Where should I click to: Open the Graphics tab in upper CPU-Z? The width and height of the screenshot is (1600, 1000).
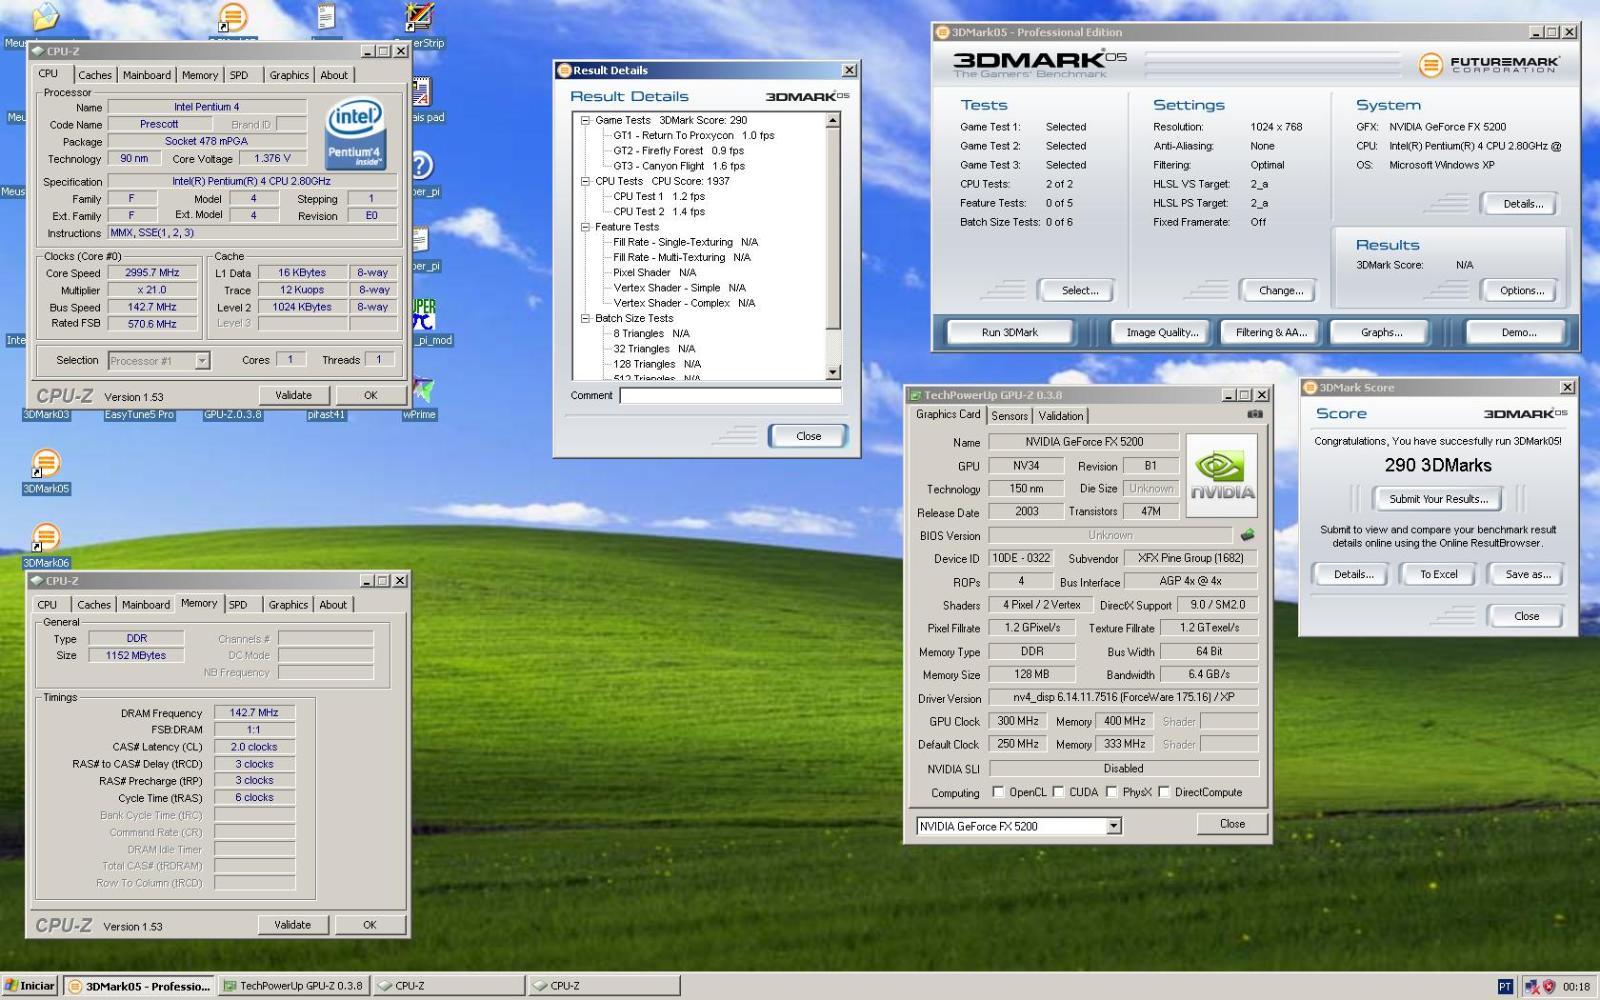click(289, 75)
